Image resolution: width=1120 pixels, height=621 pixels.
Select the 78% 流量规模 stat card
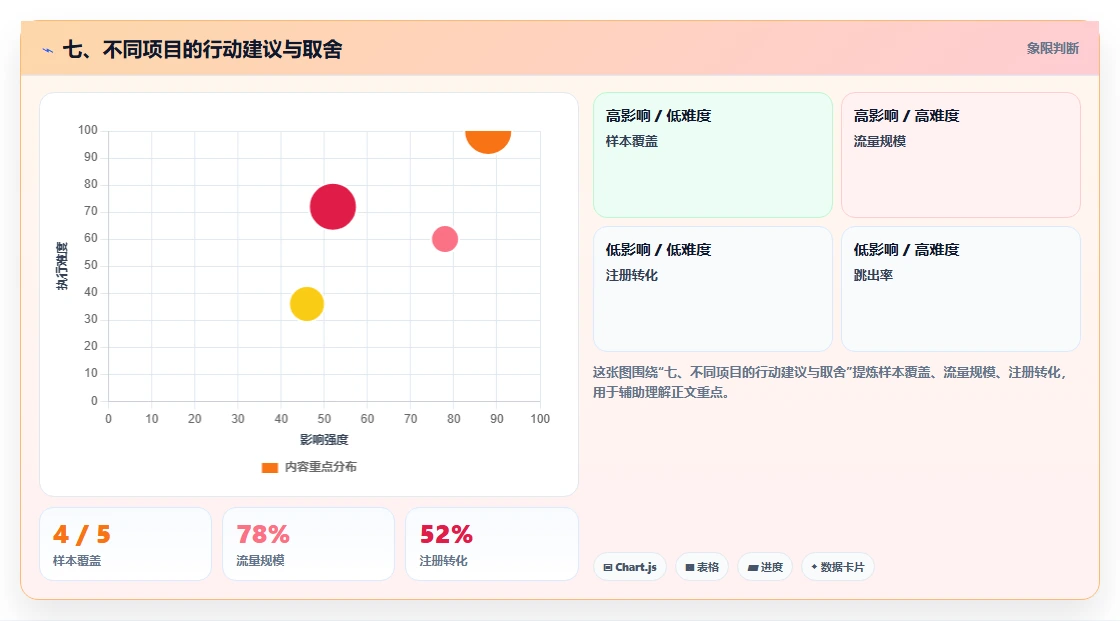pos(309,544)
